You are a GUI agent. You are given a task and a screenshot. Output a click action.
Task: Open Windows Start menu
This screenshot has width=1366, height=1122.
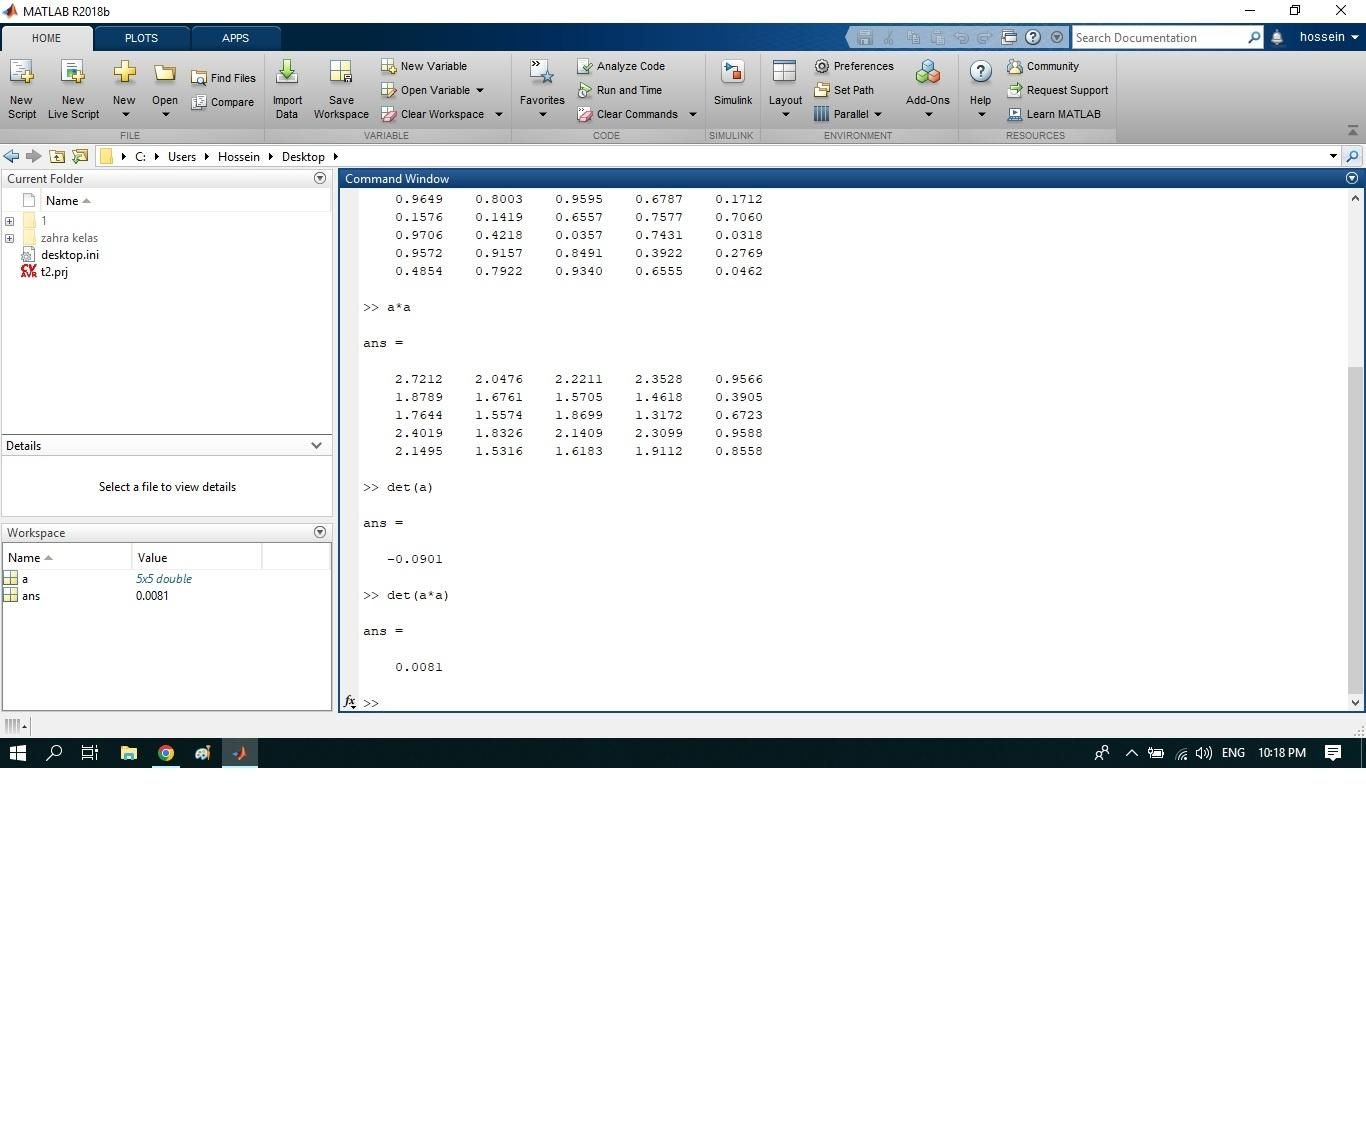click(x=17, y=753)
